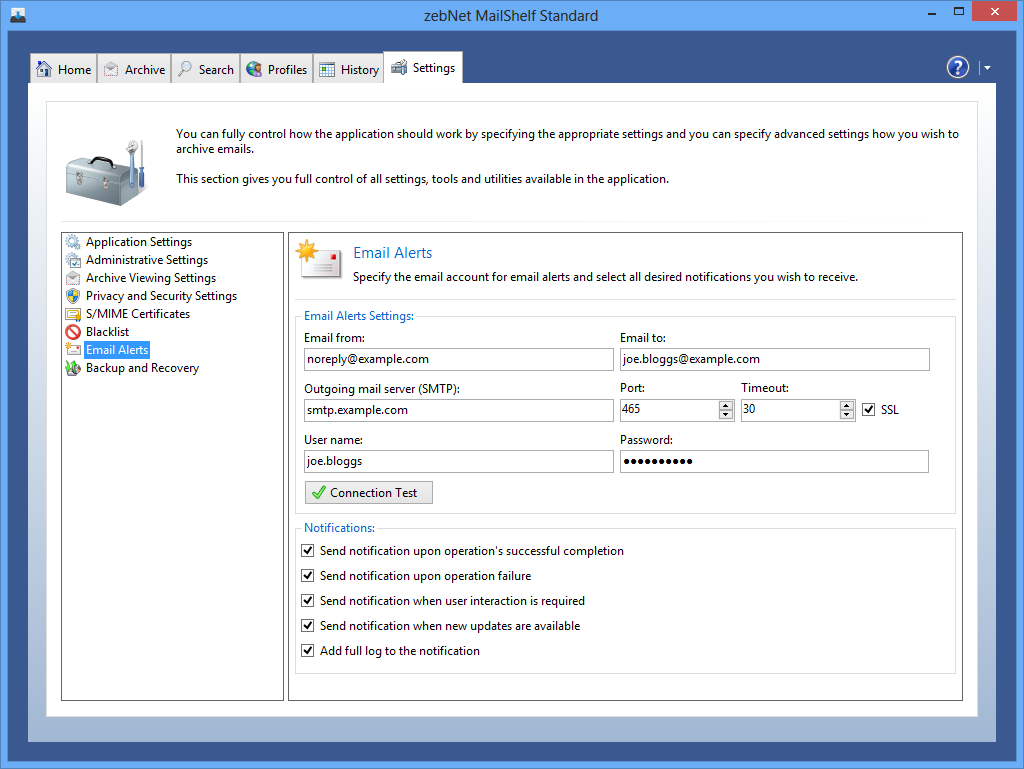The image size is (1024, 769).
Task: Click the Email from input field
Action: point(458,359)
